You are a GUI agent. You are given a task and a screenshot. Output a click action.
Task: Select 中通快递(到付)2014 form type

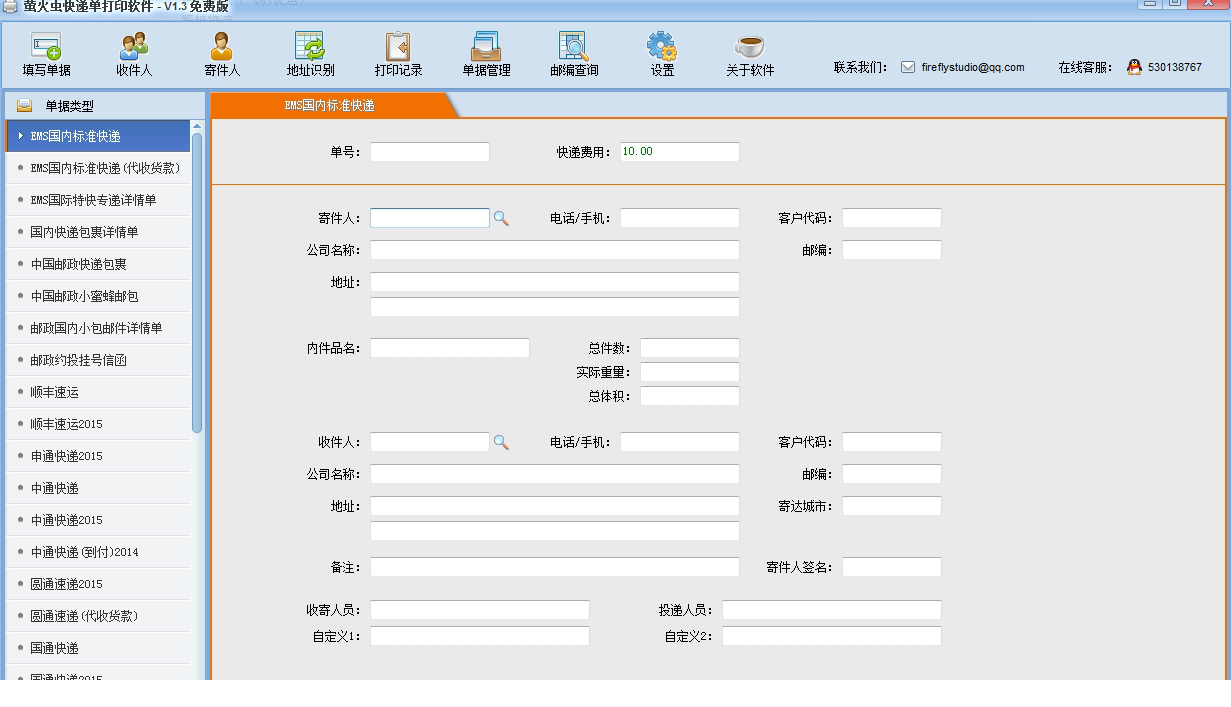coord(98,552)
